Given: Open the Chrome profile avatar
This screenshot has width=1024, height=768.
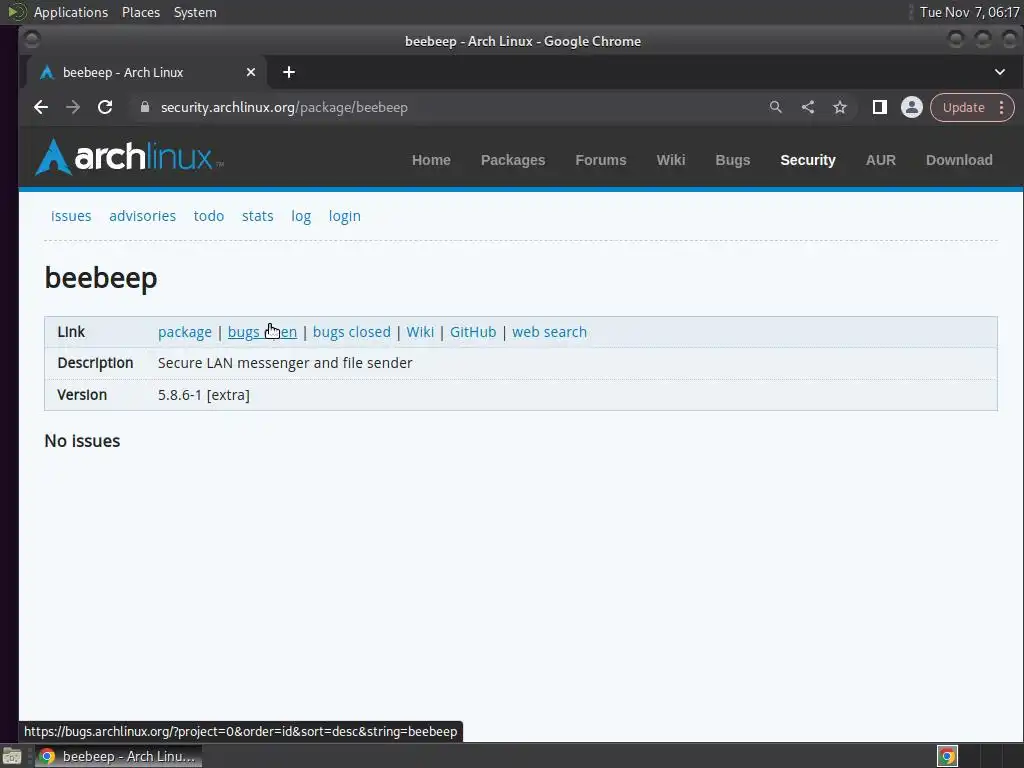Looking at the screenshot, I should tap(912, 107).
